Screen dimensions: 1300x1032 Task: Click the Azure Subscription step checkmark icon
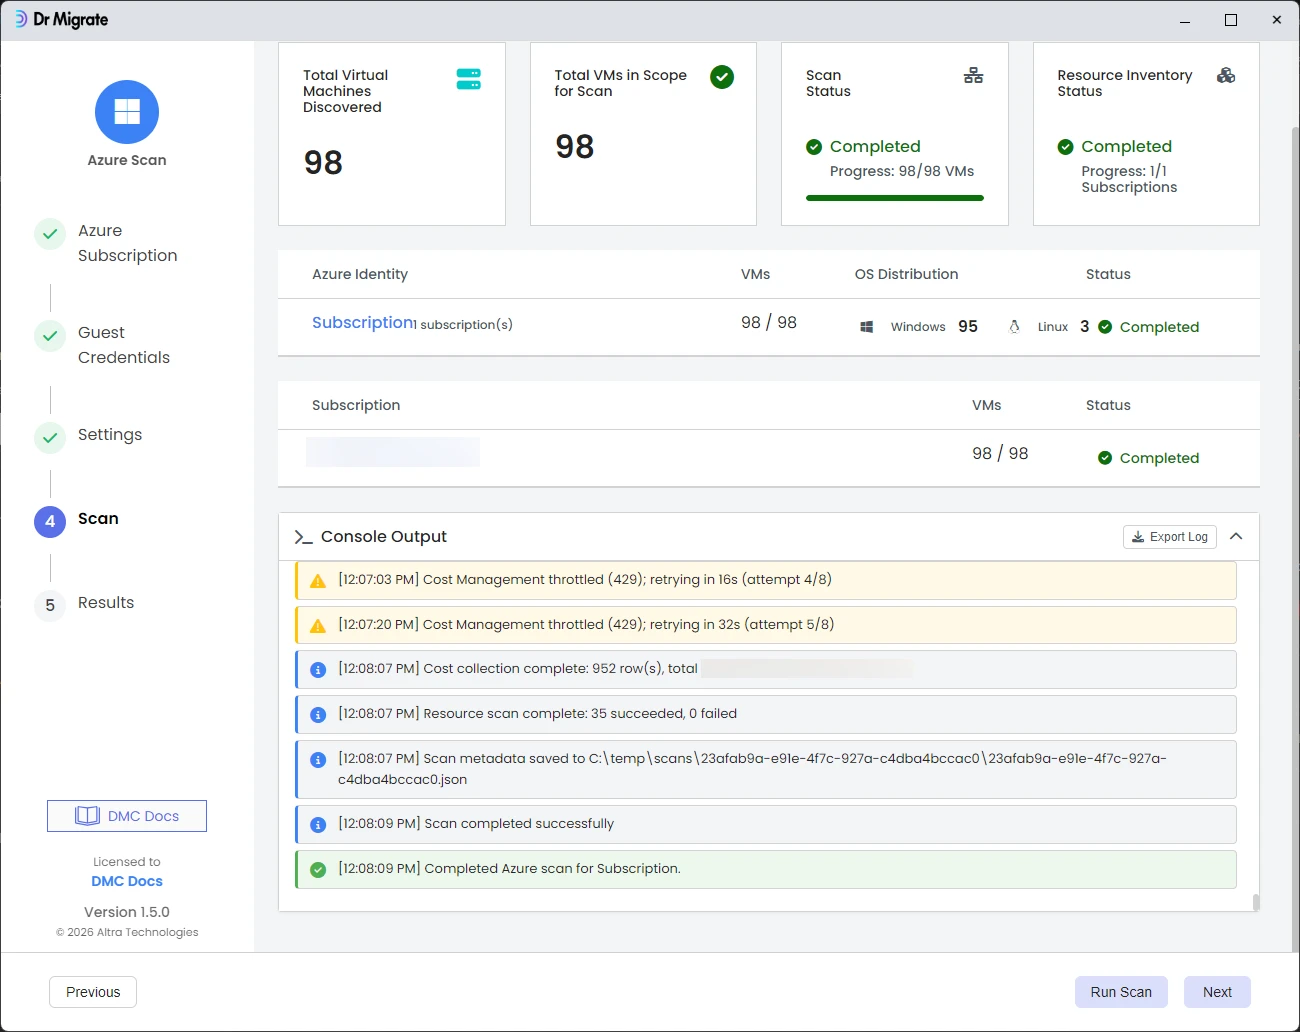[50, 234]
